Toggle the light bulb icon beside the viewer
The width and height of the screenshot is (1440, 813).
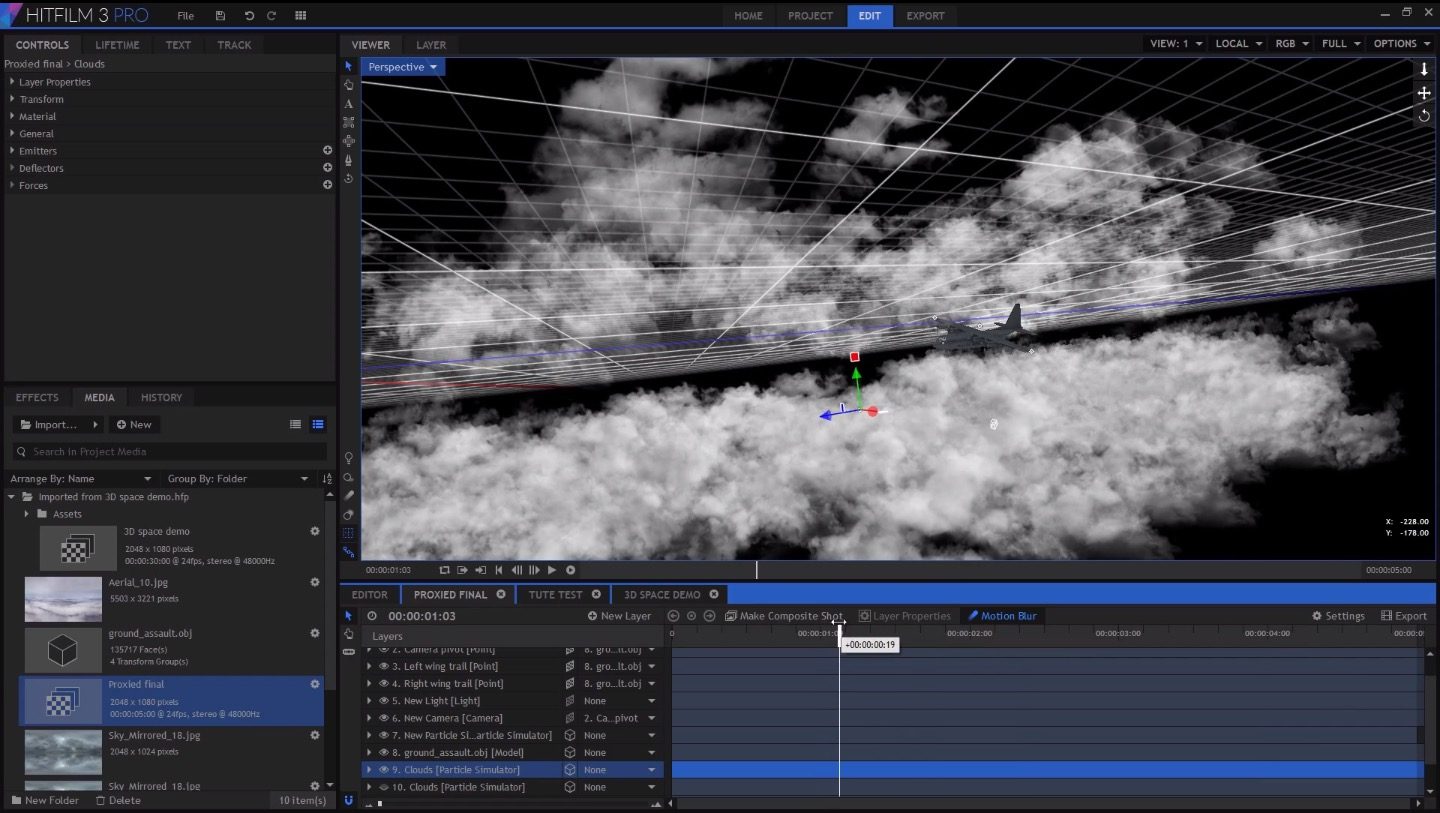(349, 458)
